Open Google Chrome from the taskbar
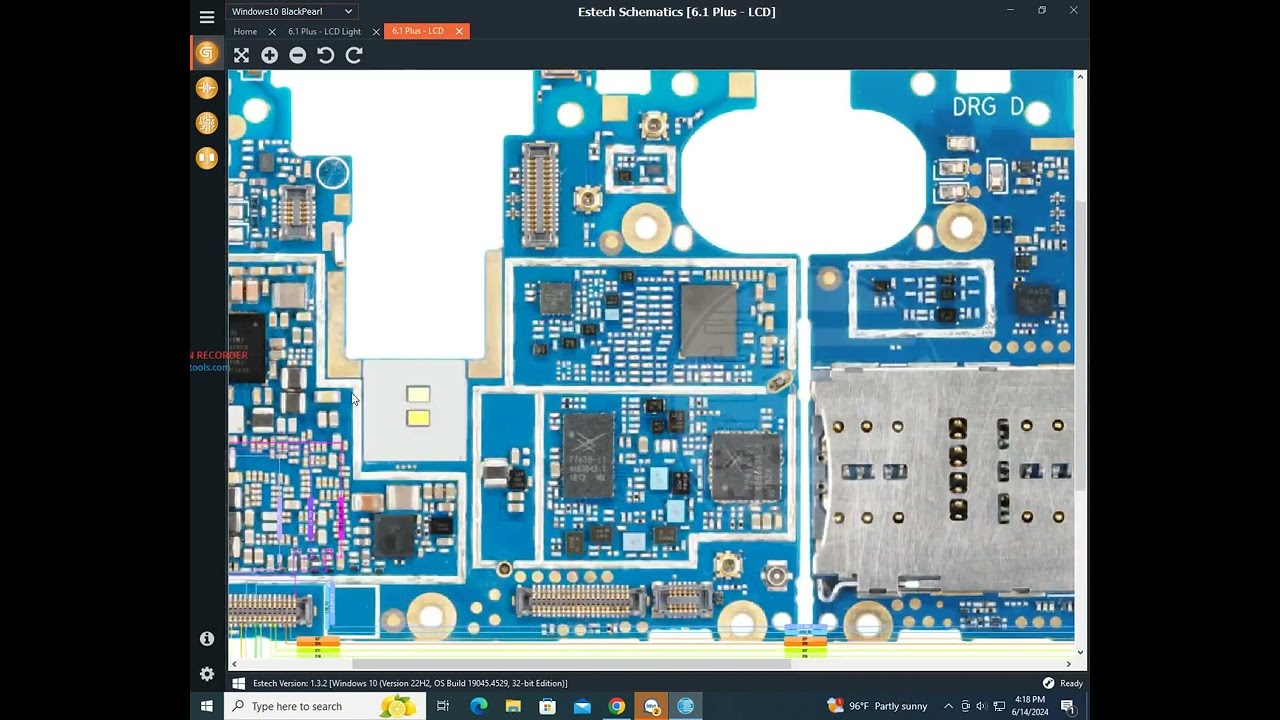 616,706
